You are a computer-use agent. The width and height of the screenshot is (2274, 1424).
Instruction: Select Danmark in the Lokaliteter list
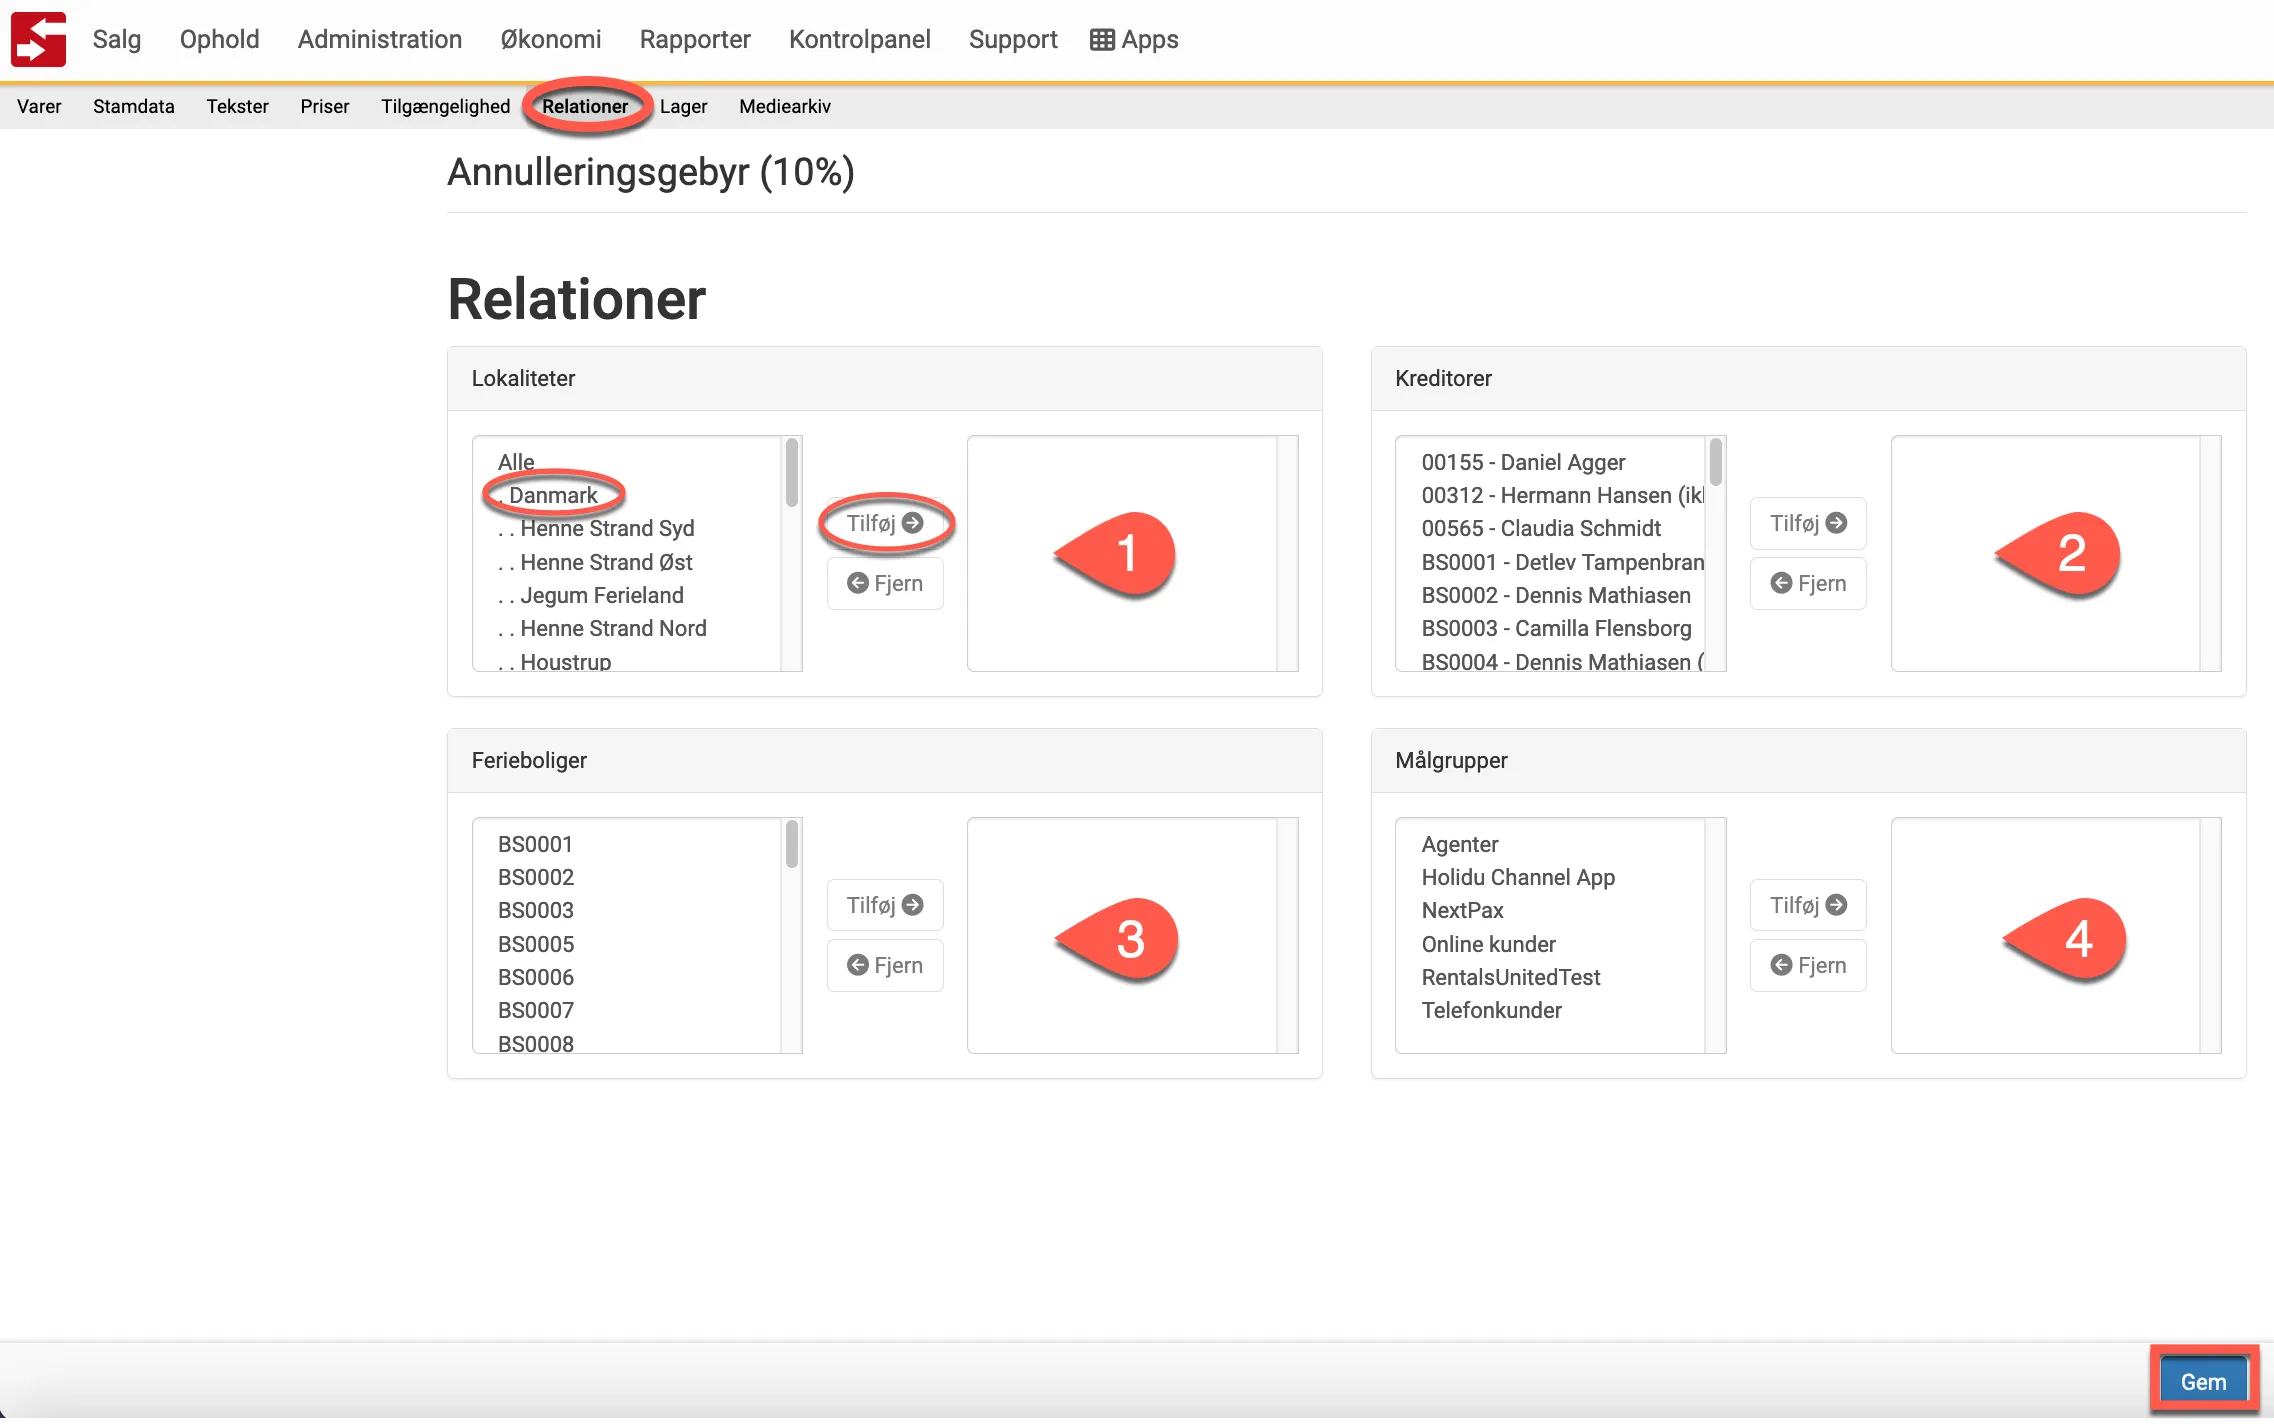click(x=553, y=495)
